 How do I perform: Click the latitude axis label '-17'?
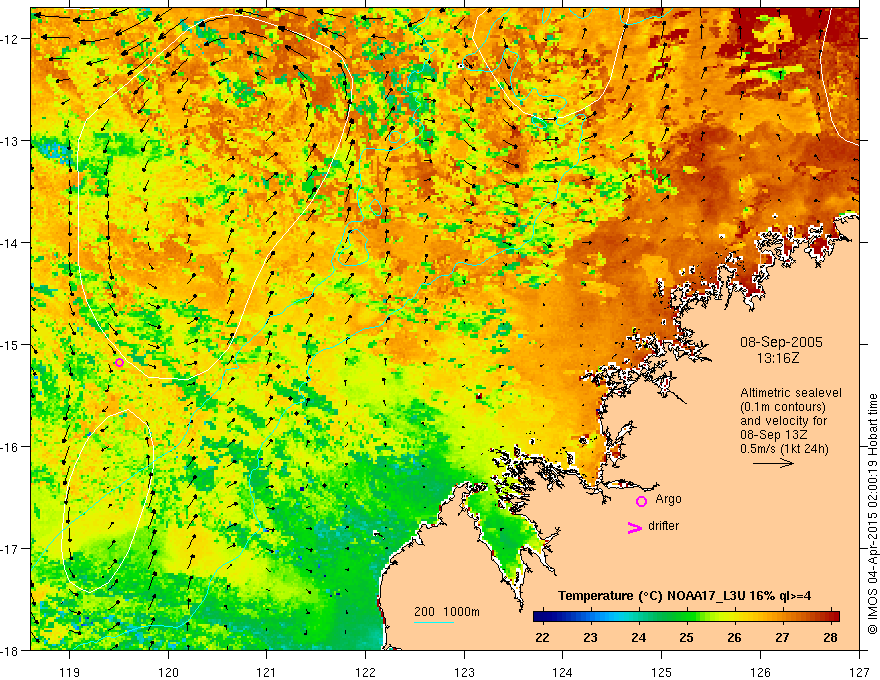click(x=10, y=549)
